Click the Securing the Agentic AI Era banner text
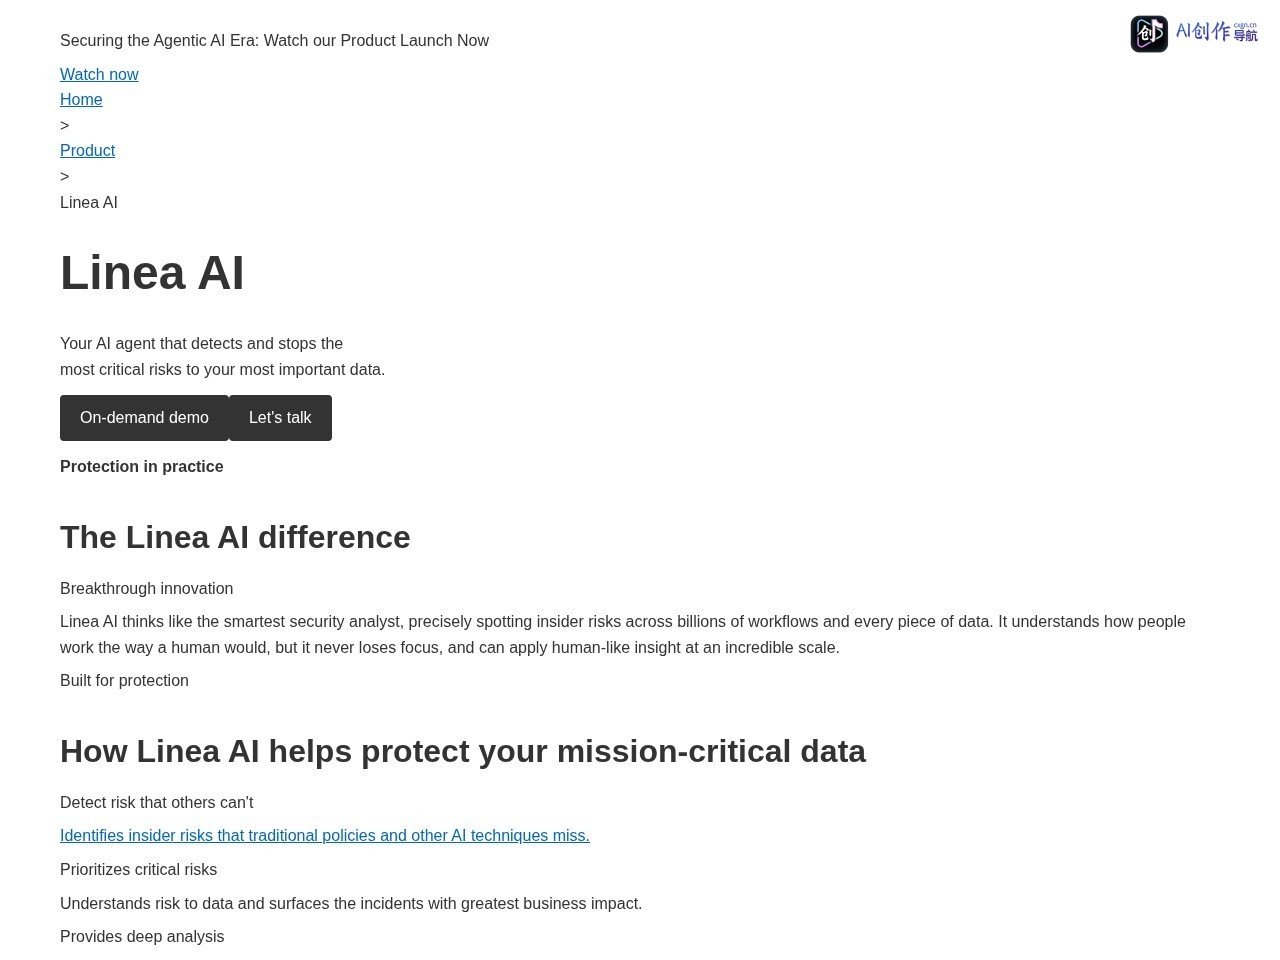 point(274,40)
